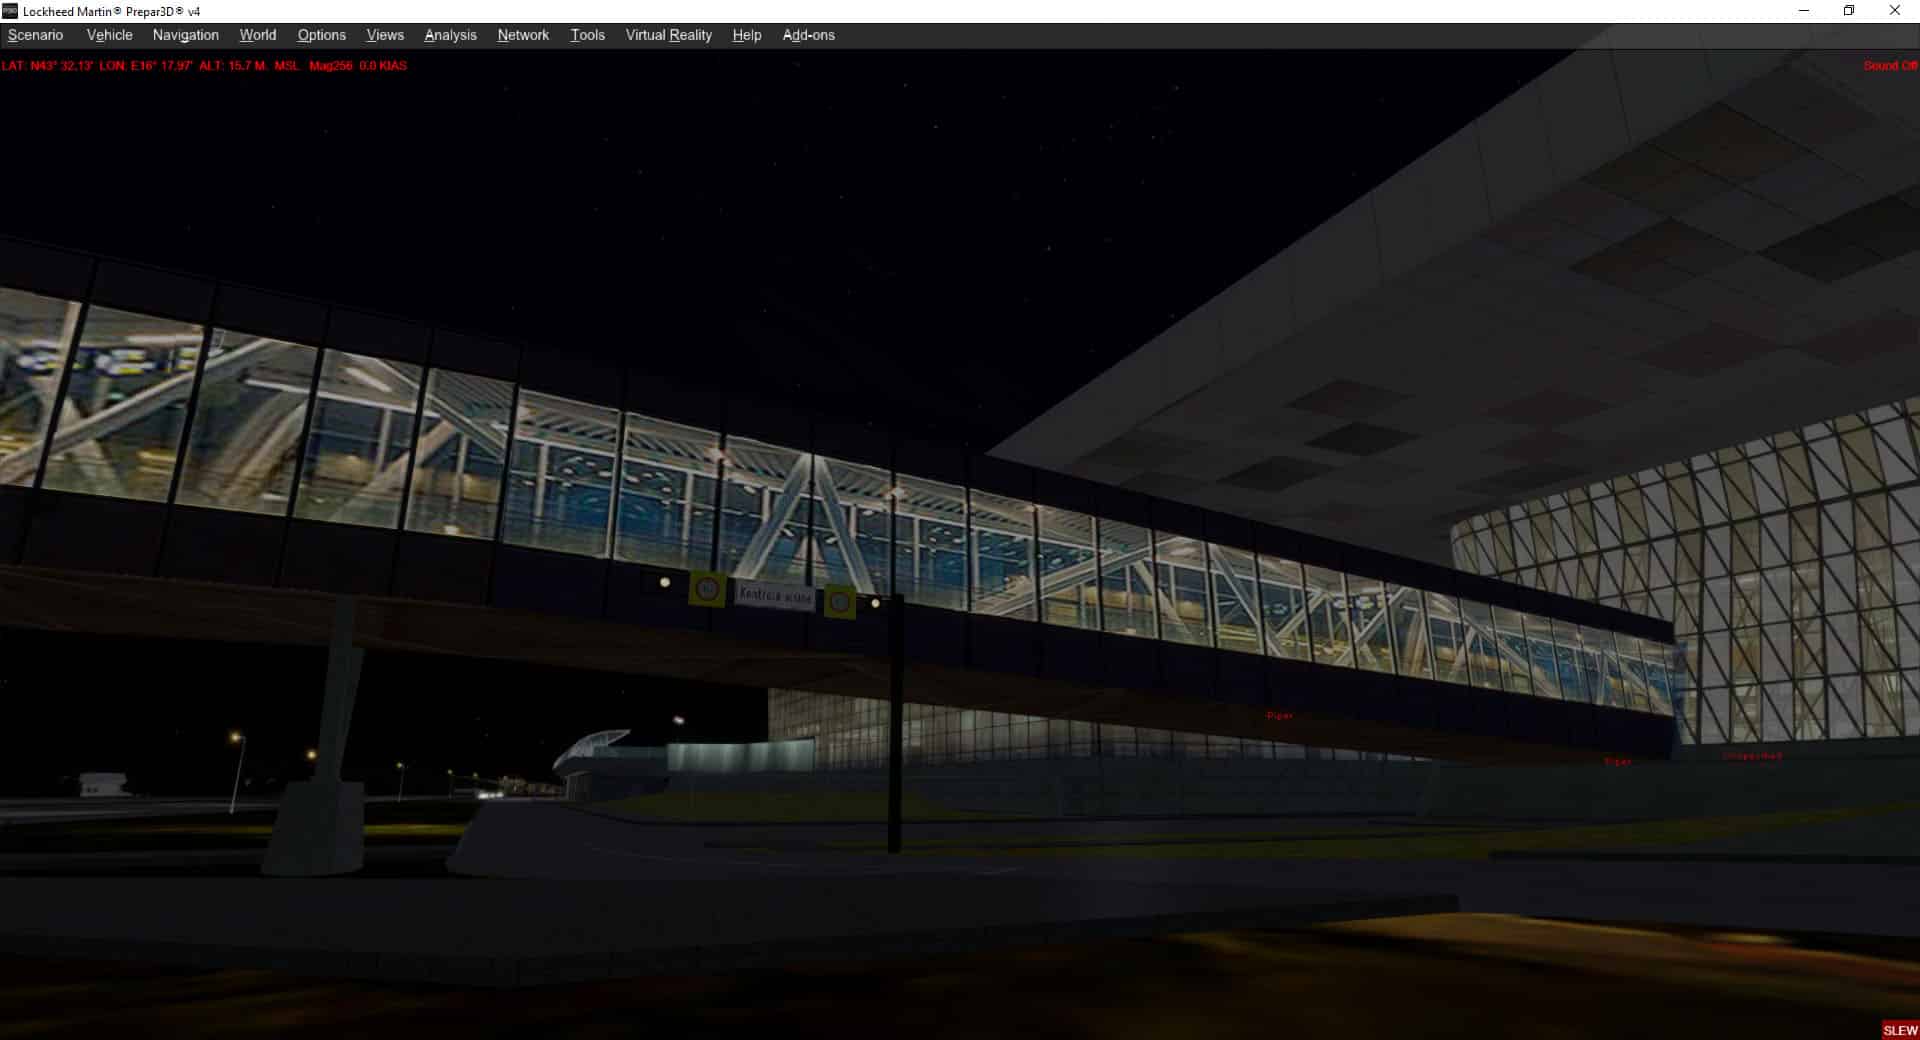
Task: Open the Help menu
Action: 746,35
